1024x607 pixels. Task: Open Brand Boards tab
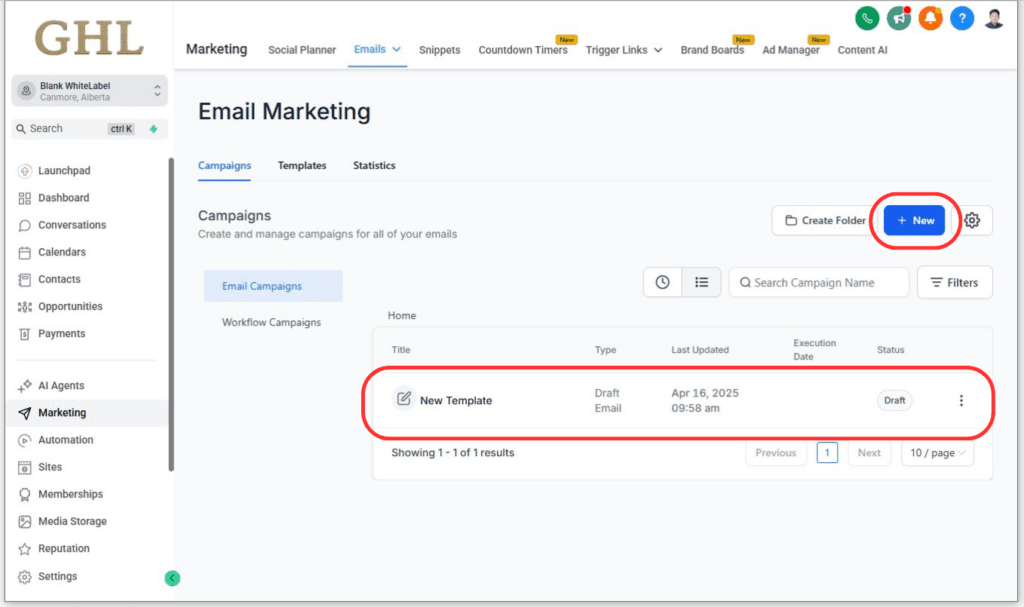tap(712, 50)
